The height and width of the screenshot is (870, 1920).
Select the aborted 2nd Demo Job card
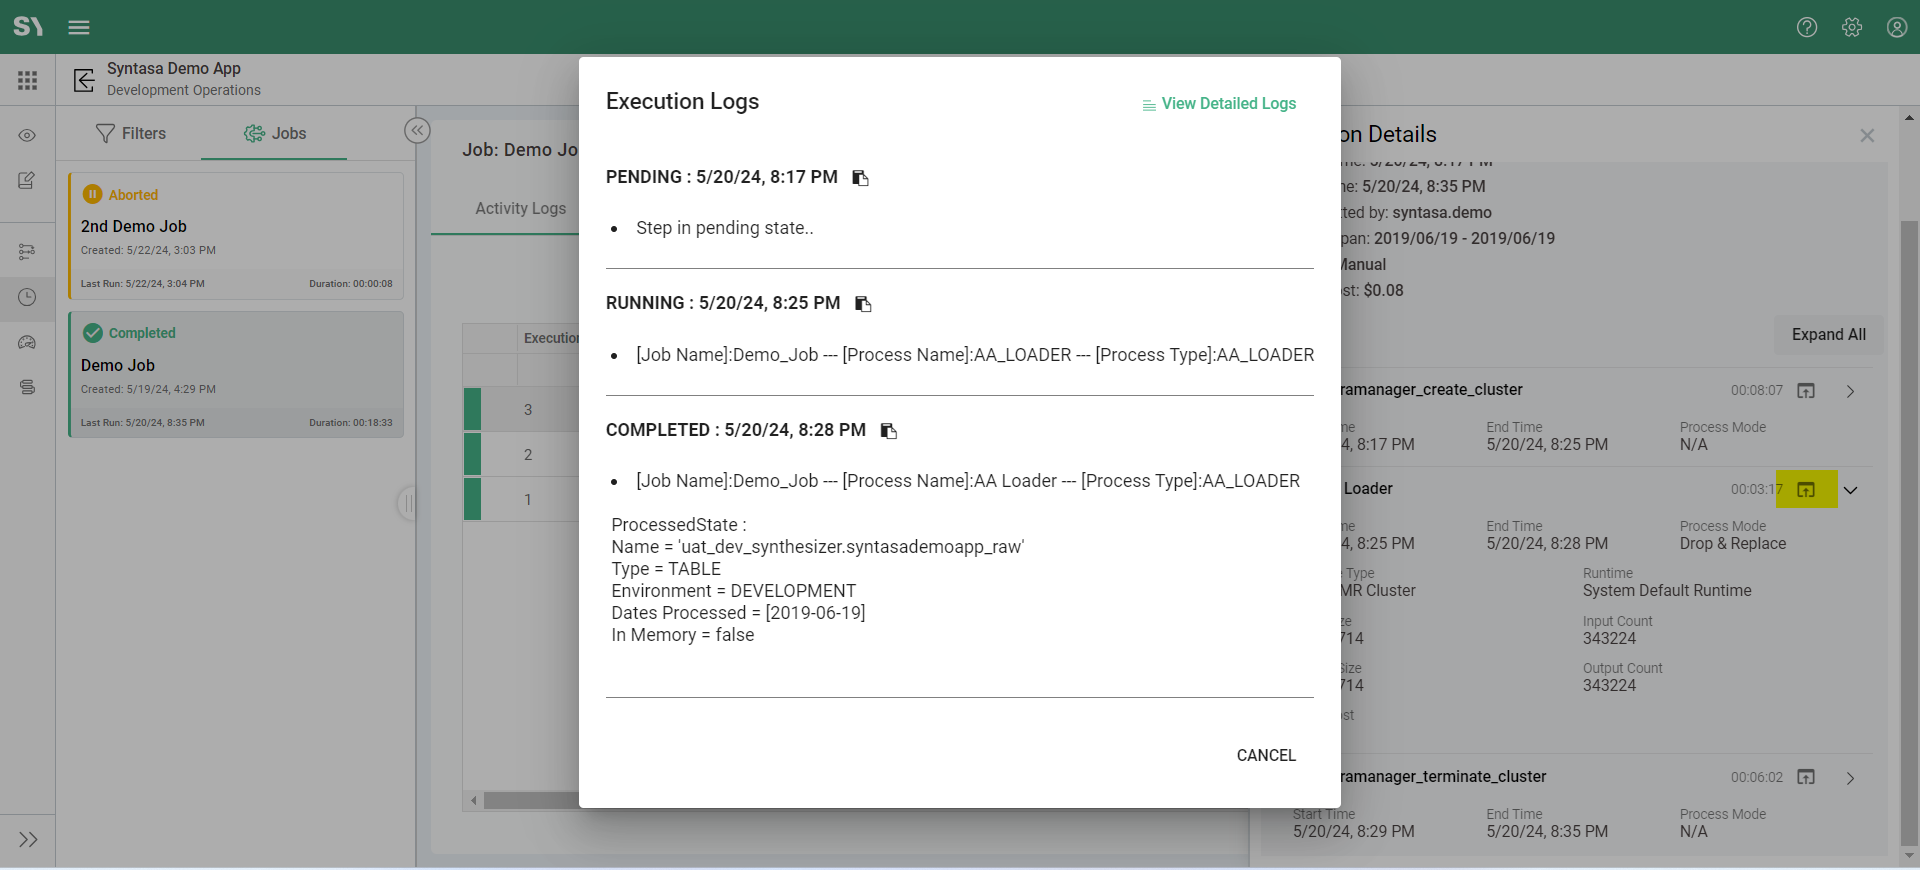(x=236, y=236)
